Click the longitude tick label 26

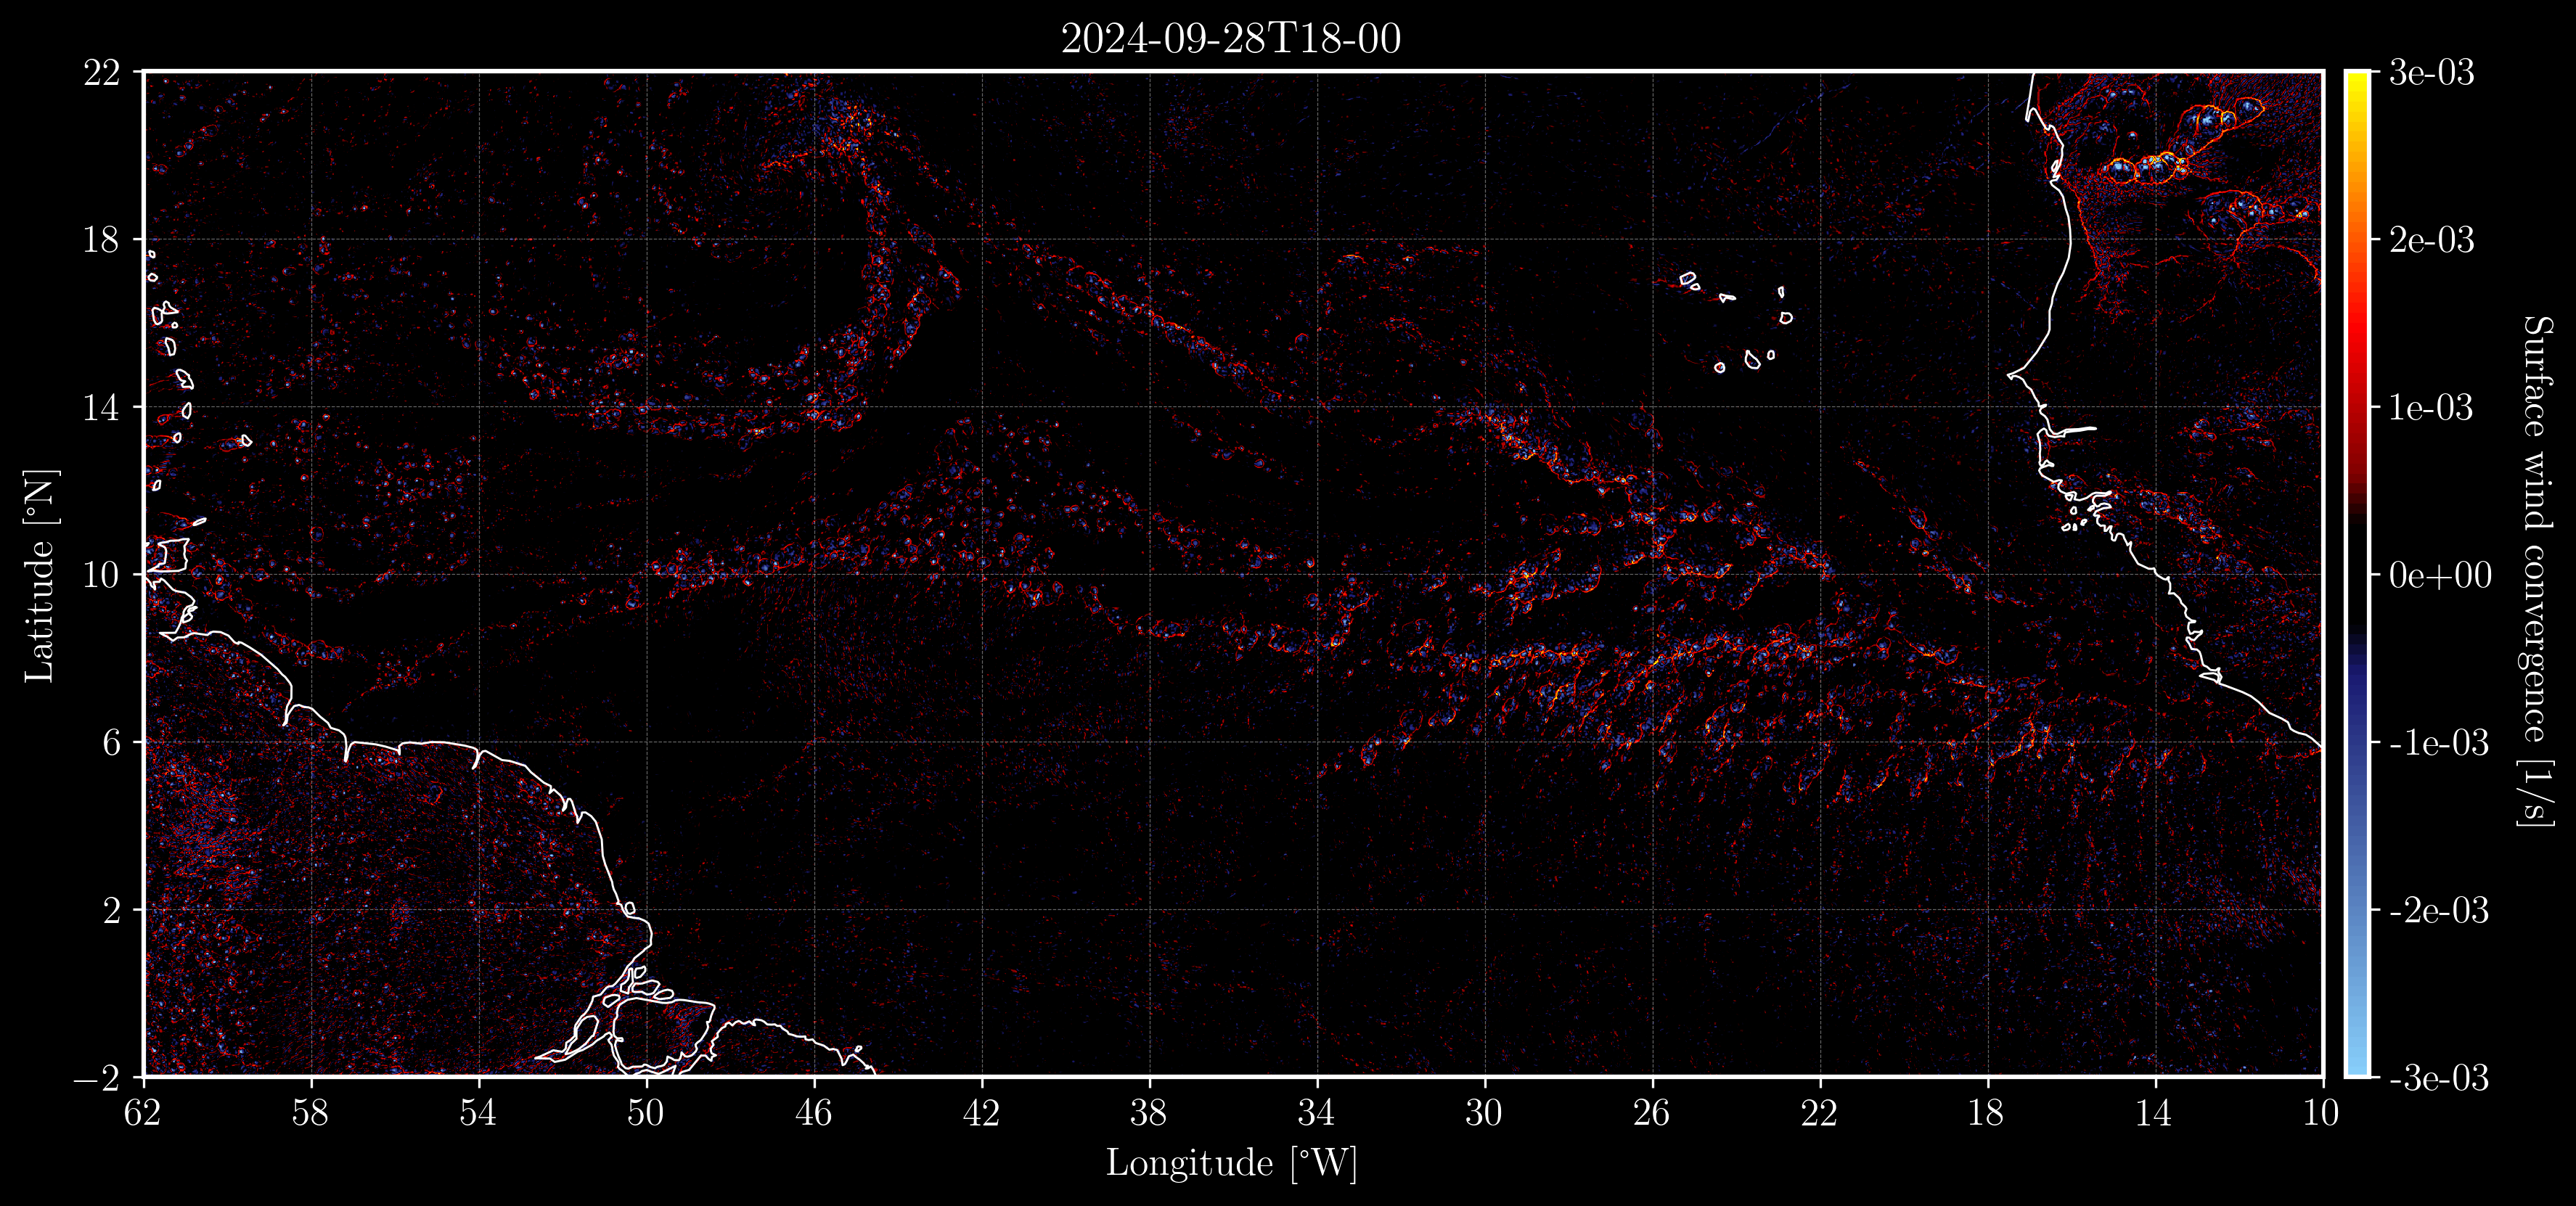coord(1652,1113)
